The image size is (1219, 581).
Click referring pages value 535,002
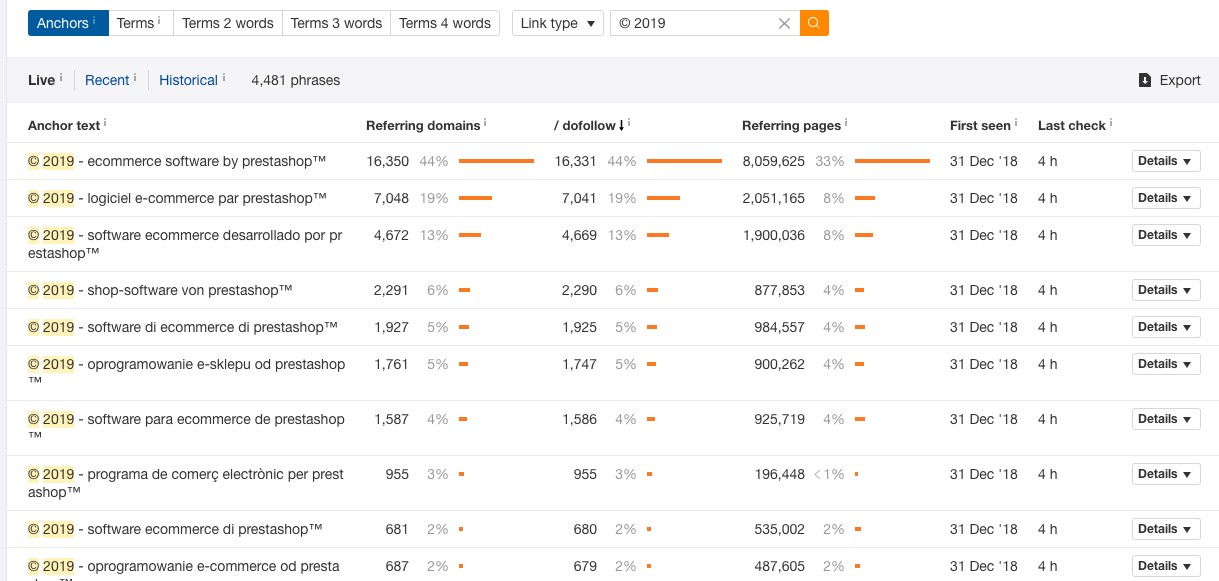[780, 529]
